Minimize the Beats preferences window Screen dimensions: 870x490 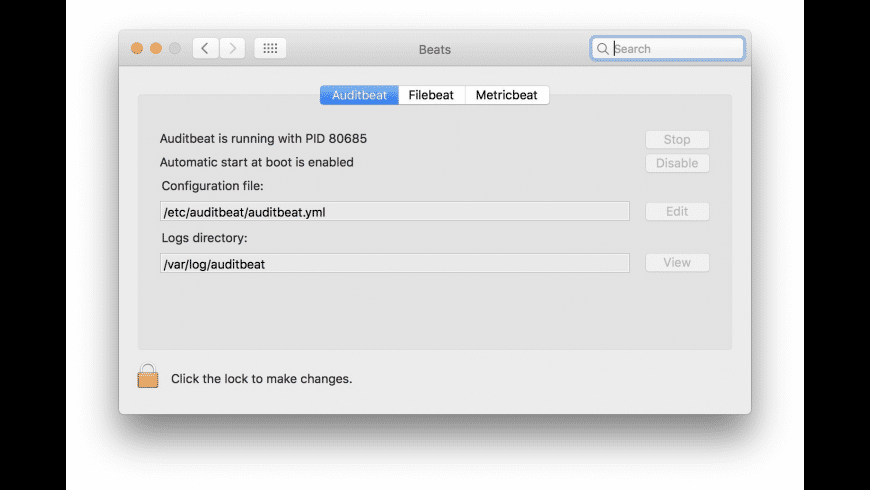click(x=156, y=48)
